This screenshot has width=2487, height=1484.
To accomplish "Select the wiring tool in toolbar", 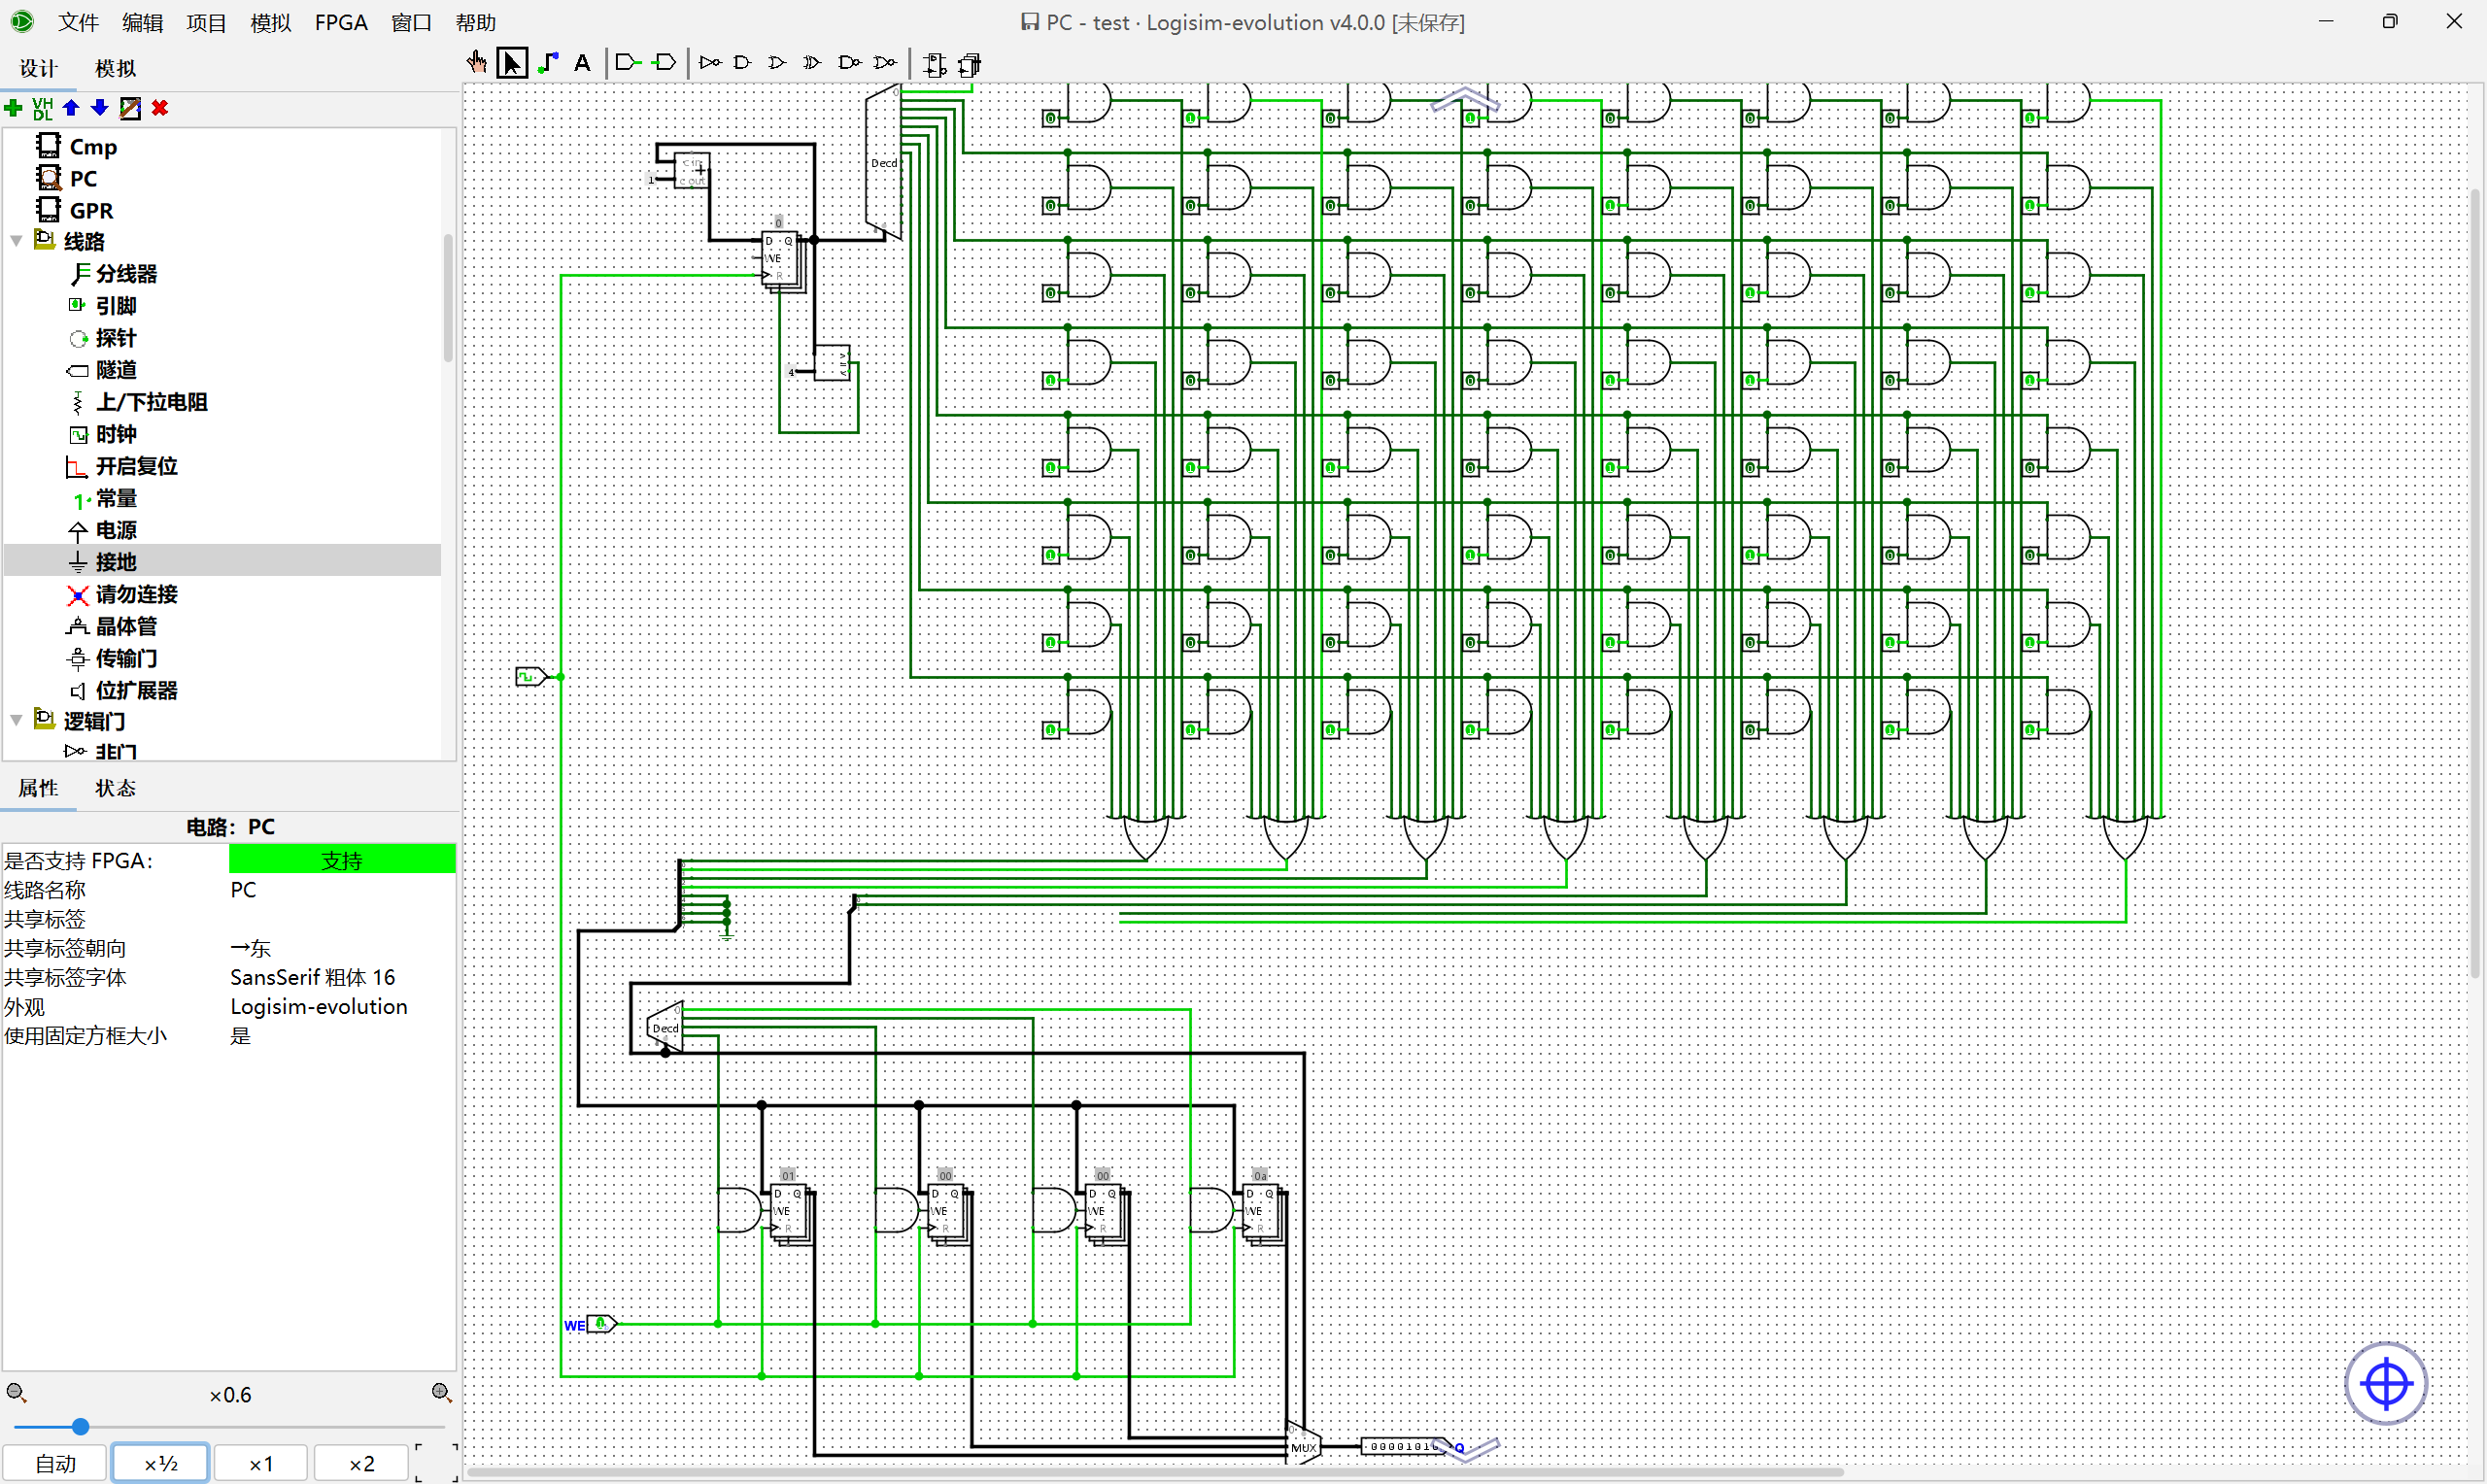I will coord(548,63).
